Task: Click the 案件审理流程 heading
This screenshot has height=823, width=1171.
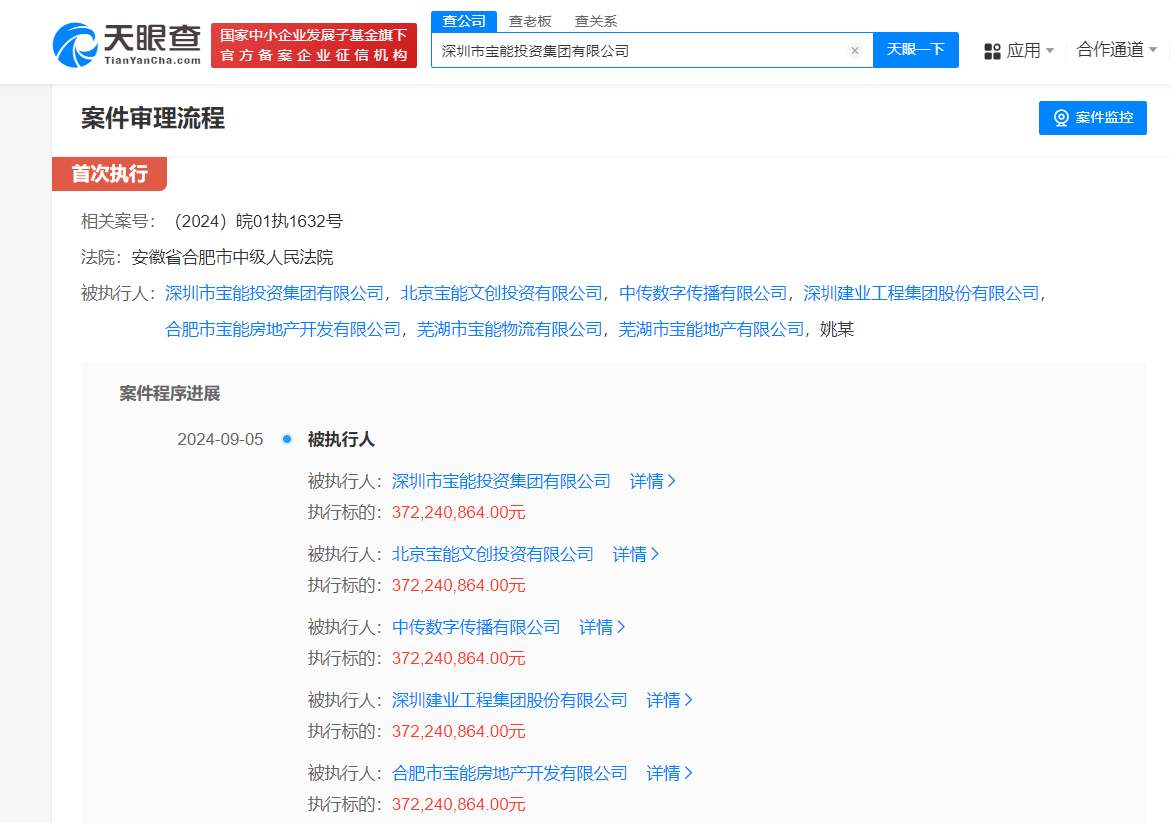Action: tap(153, 119)
